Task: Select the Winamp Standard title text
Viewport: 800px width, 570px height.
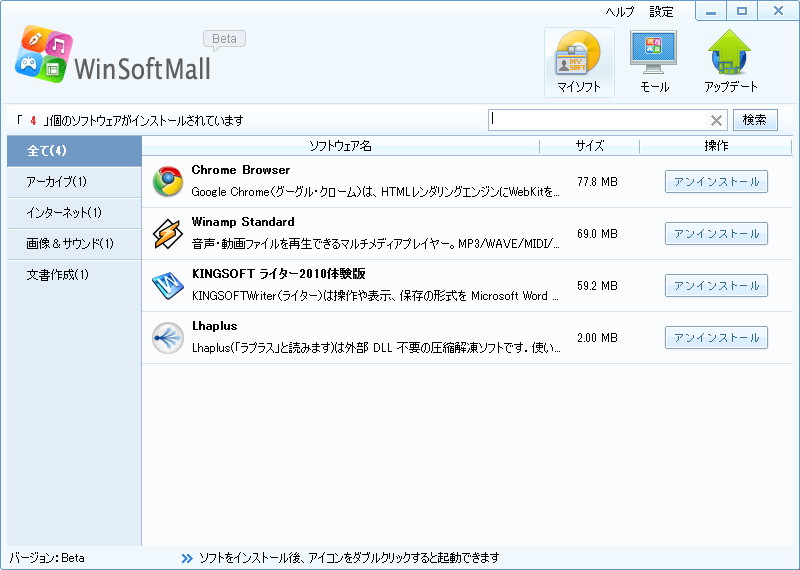Action: pyautogui.click(x=243, y=222)
